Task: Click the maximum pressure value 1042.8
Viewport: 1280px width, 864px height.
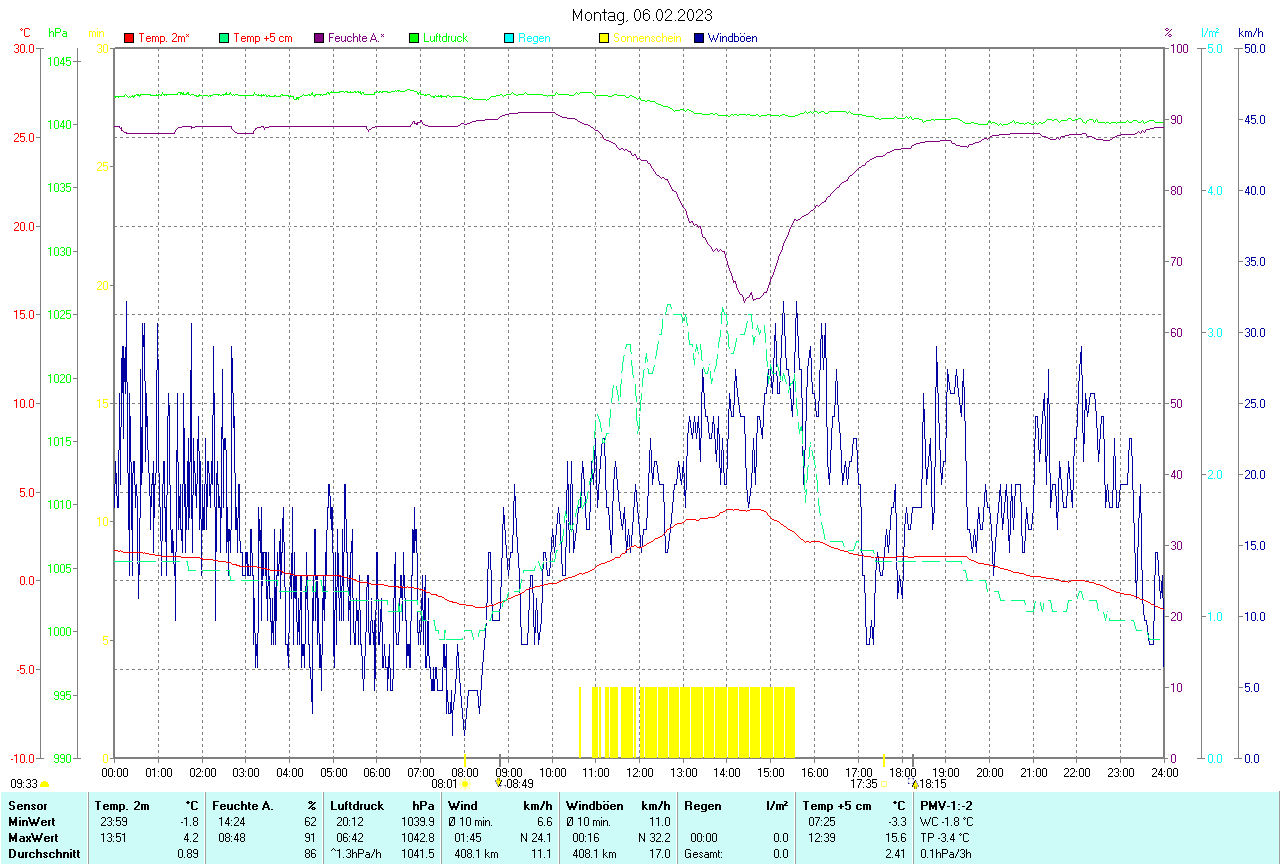Action: [x=418, y=837]
